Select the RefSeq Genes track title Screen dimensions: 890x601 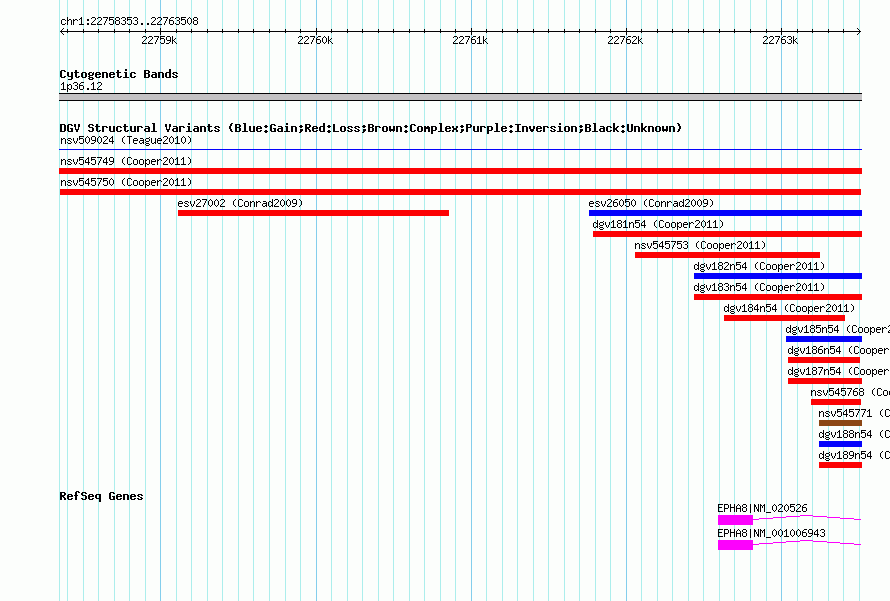click(101, 497)
